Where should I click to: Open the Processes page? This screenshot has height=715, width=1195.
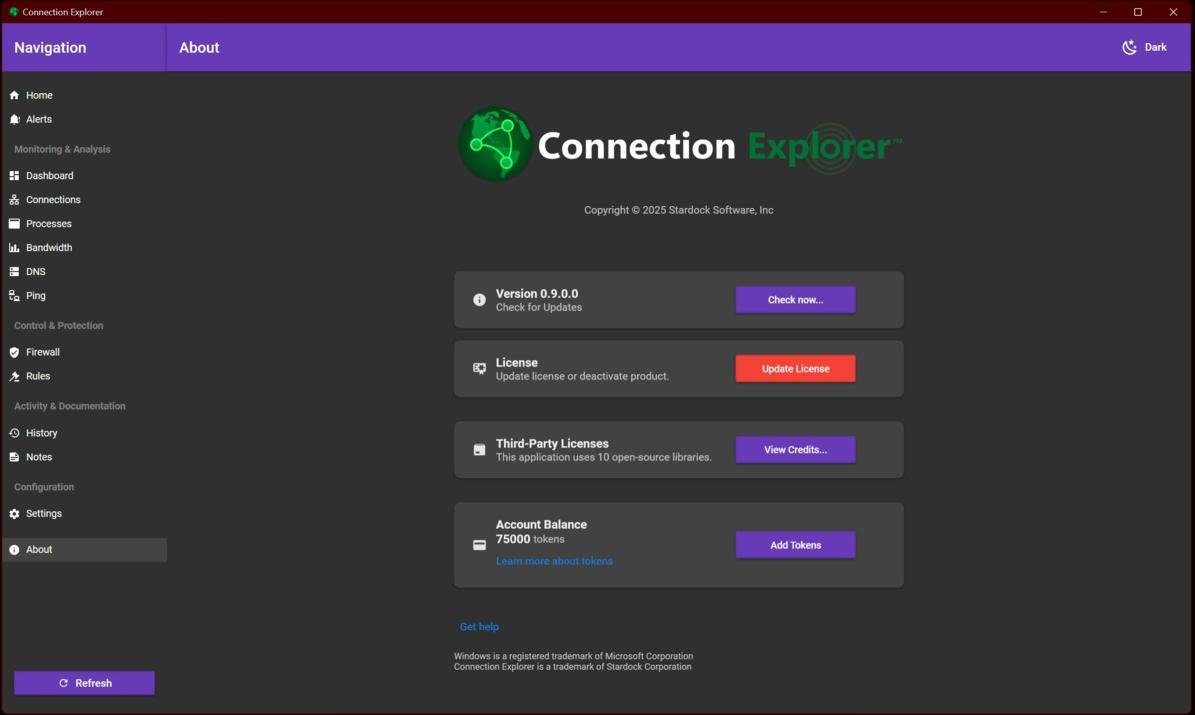[x=48, y=224]
